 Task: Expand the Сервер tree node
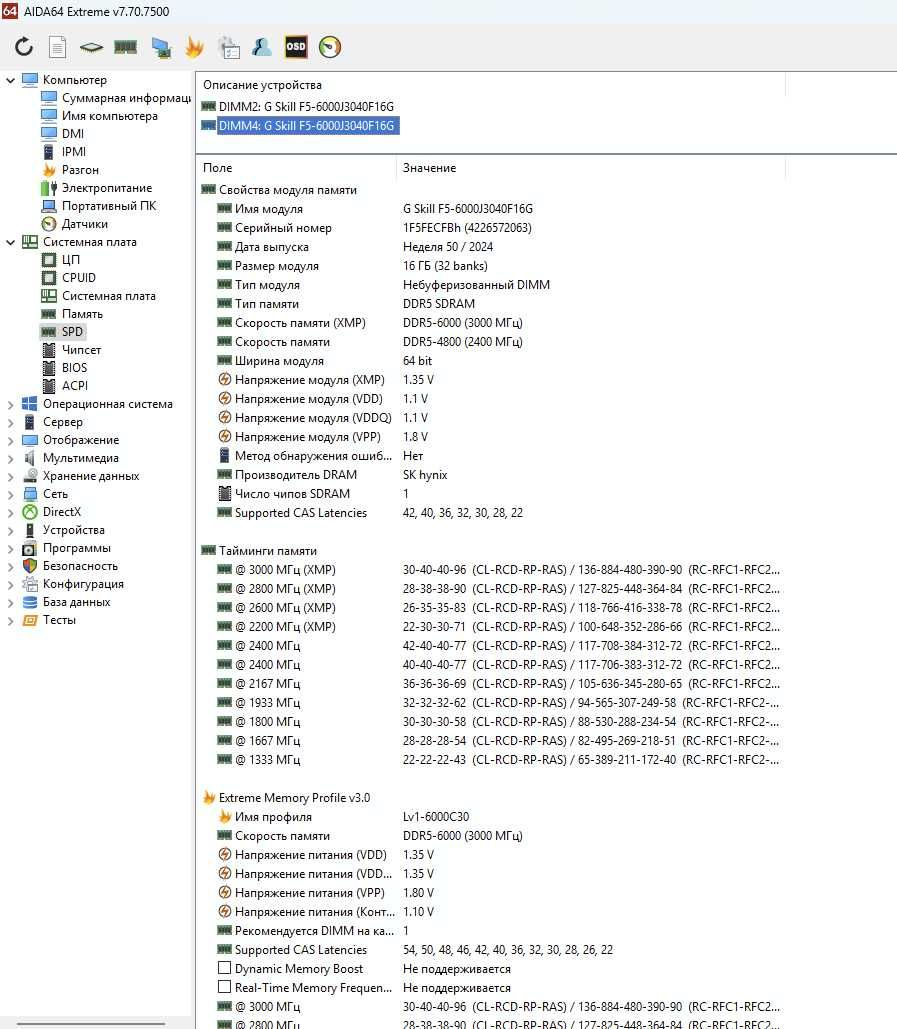coord(10,423)
